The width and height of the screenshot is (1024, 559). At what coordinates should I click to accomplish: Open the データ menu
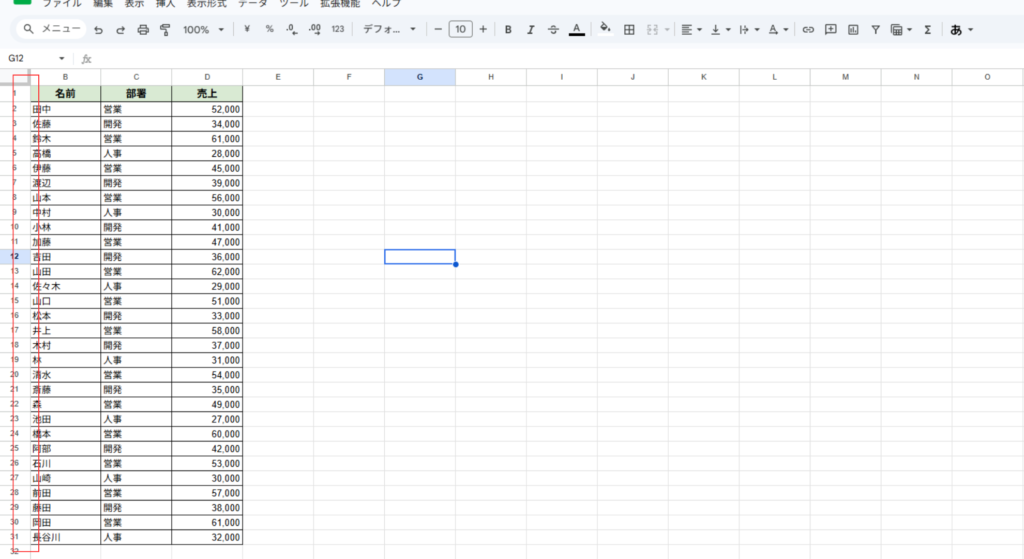click(x=252, y=4)
